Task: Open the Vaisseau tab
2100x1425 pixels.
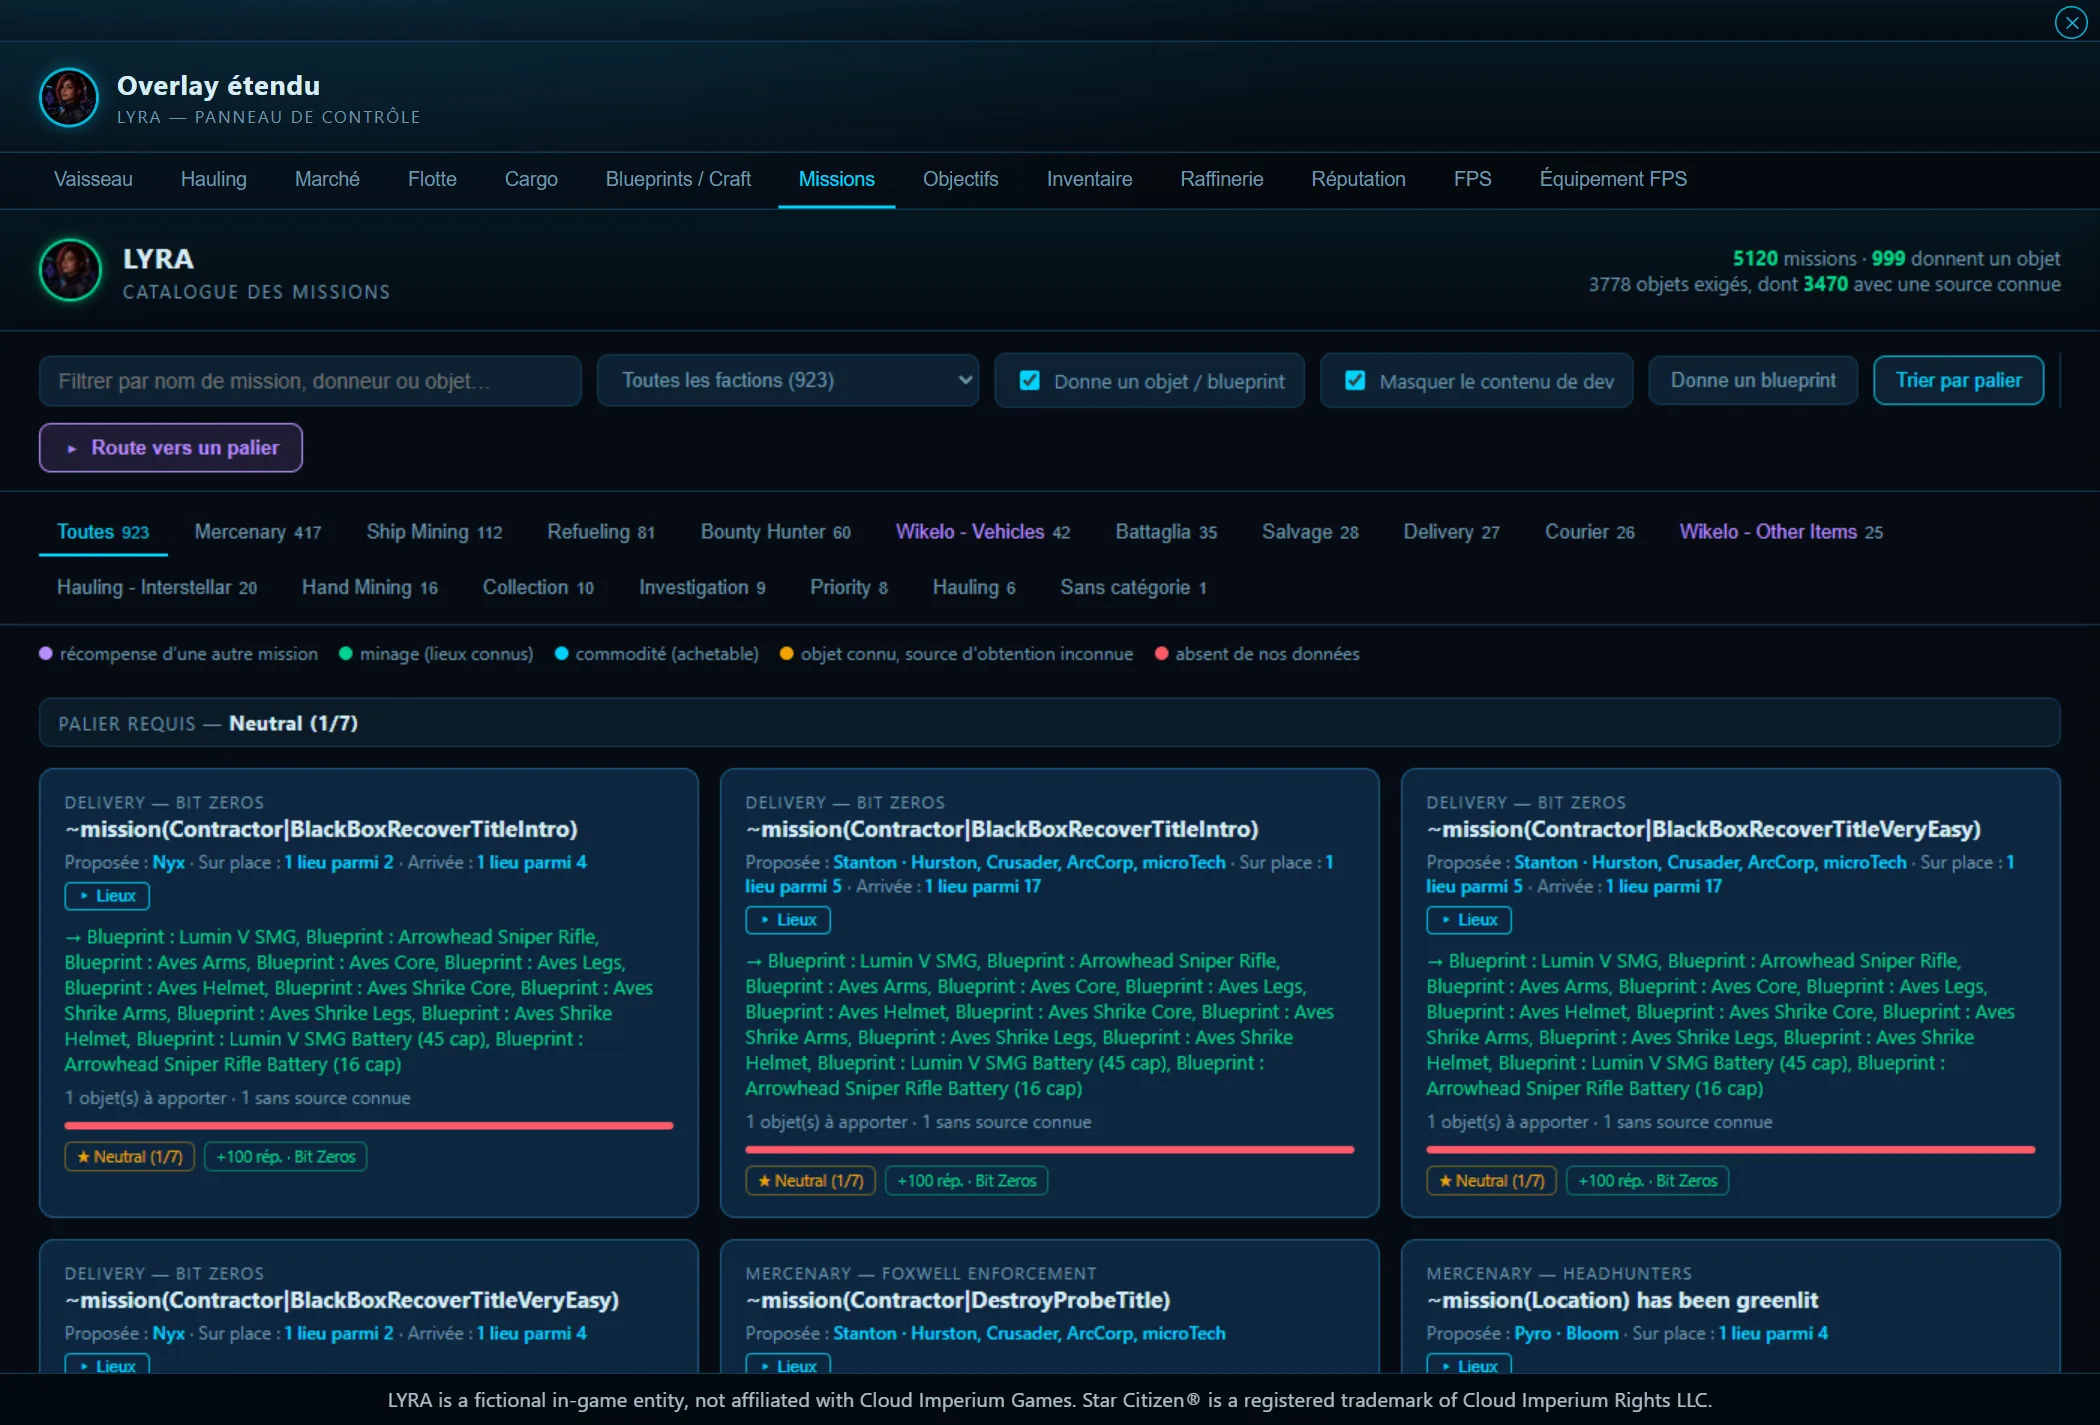Action: click(93, 179)
